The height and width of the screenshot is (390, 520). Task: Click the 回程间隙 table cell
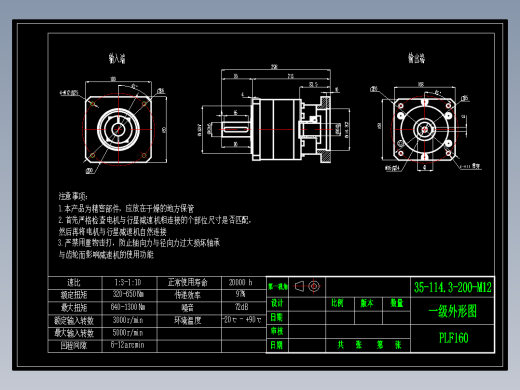[74, 345]
